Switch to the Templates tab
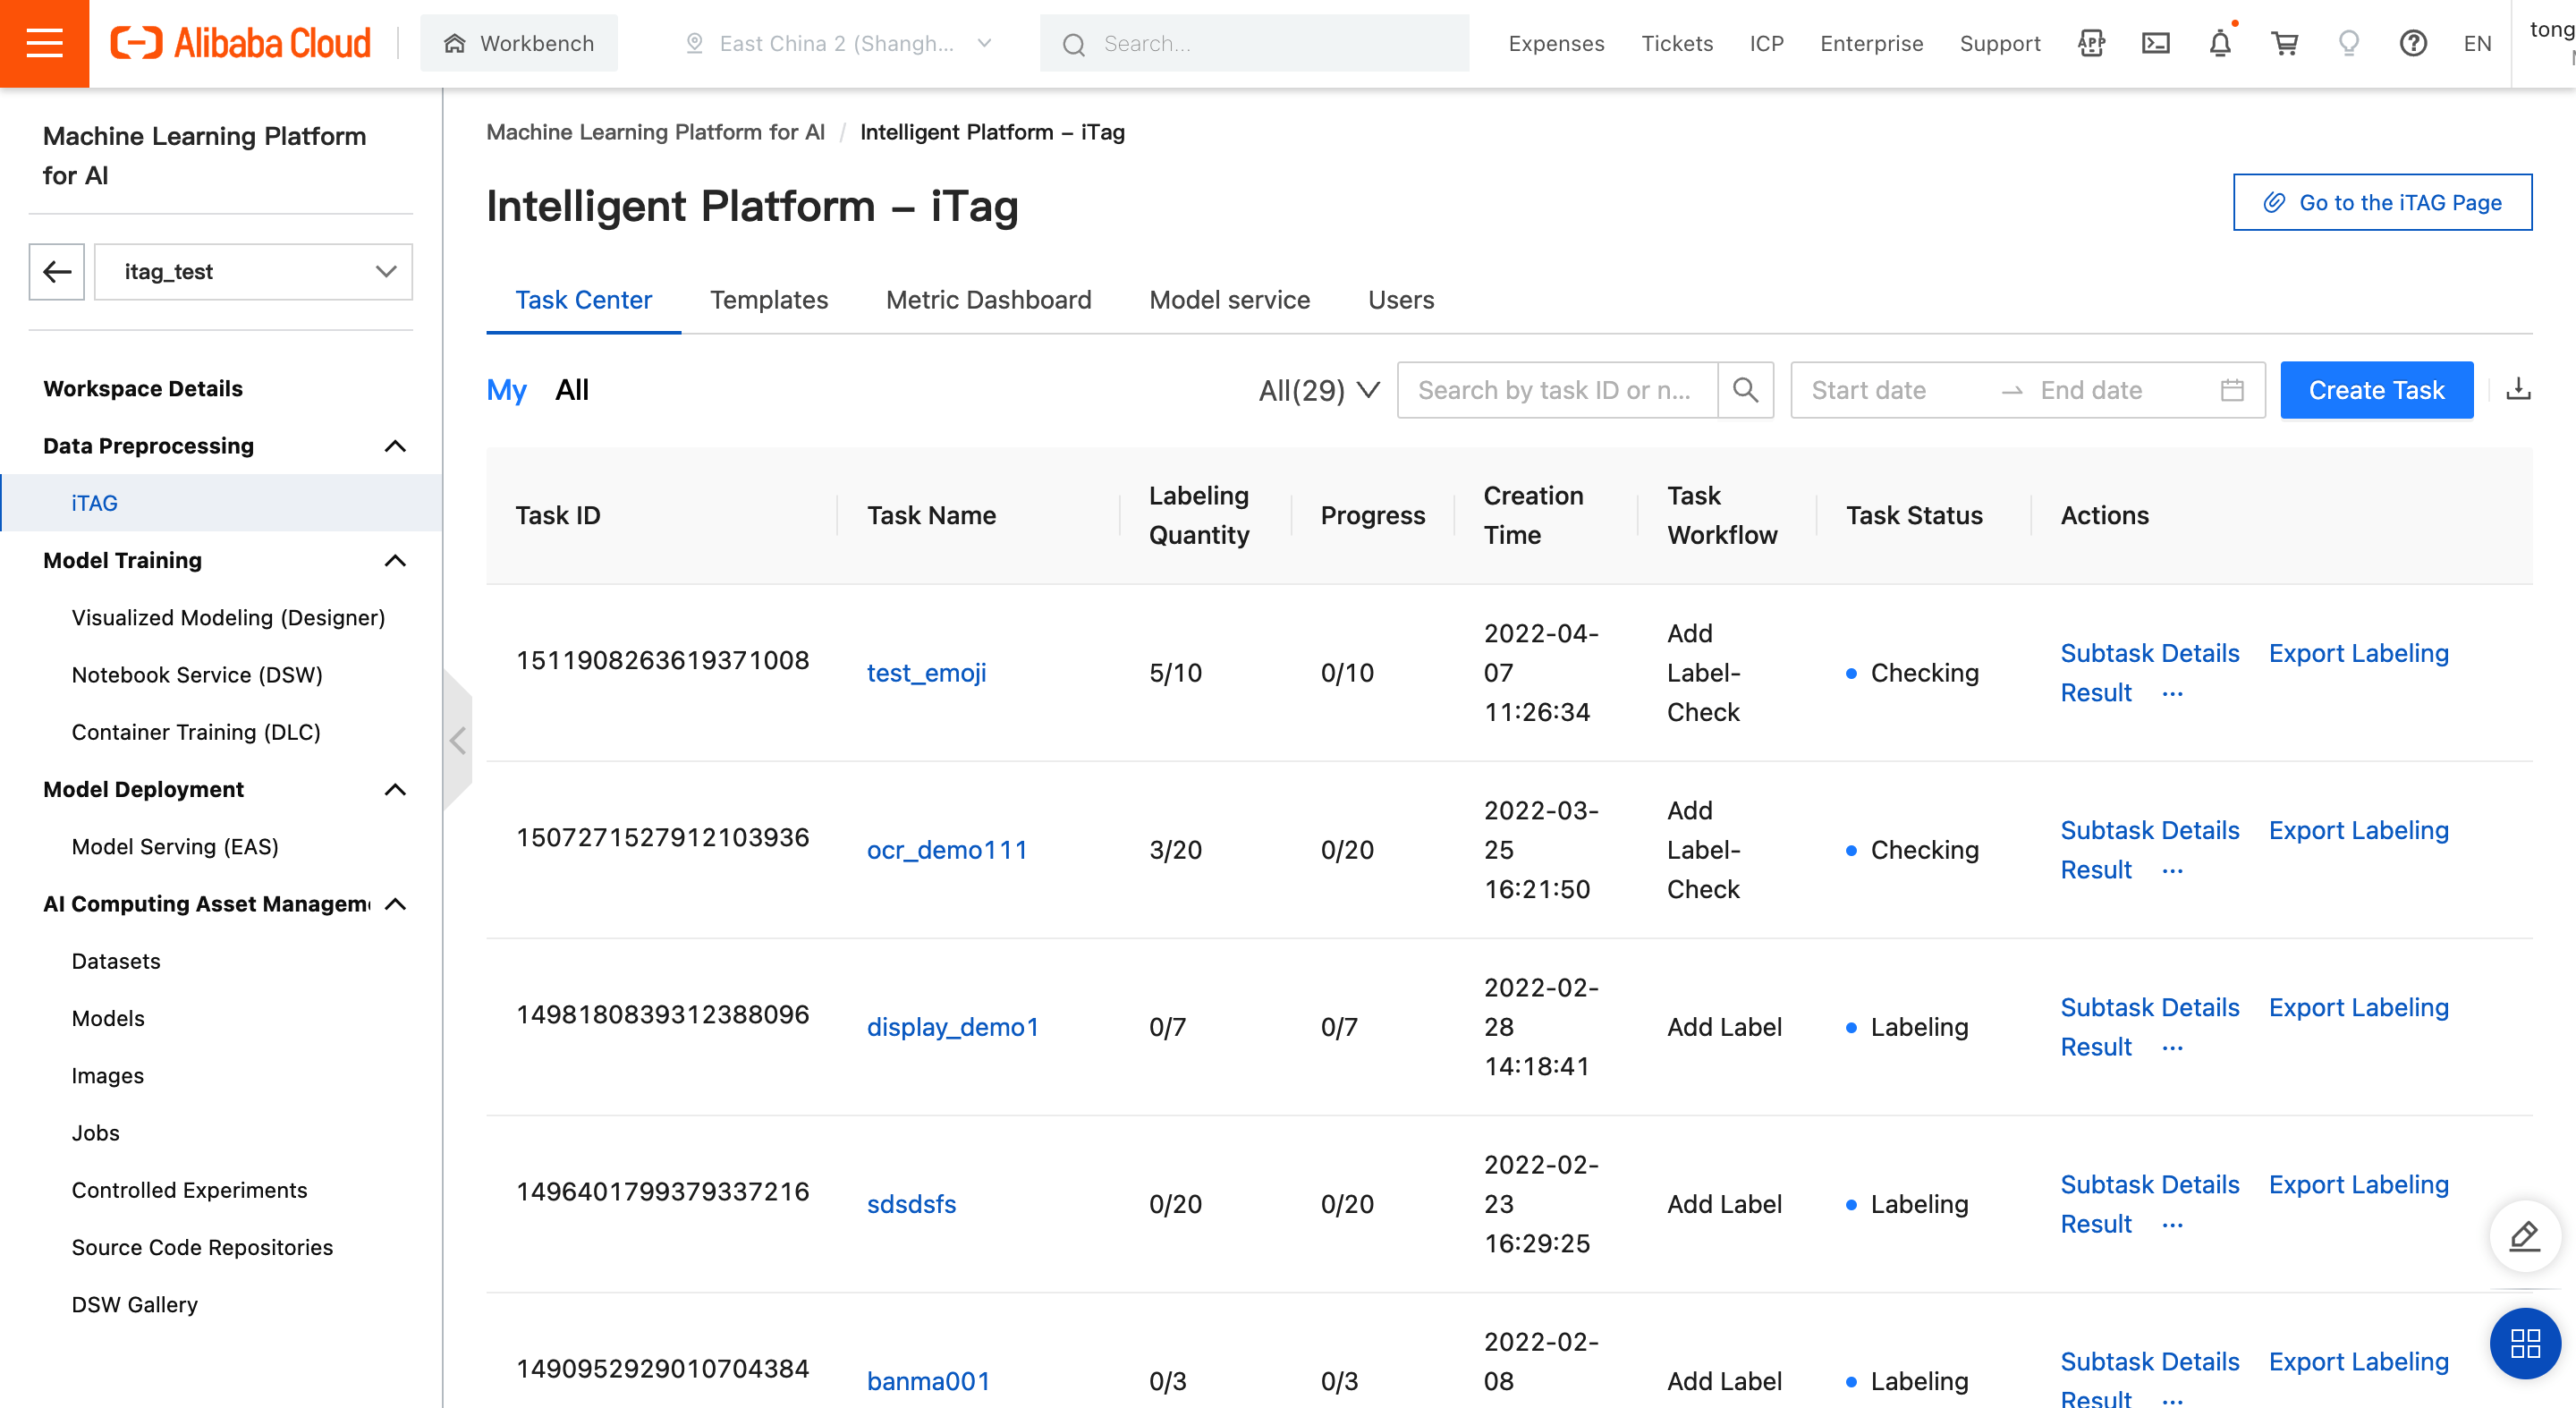 click(769, 300)
